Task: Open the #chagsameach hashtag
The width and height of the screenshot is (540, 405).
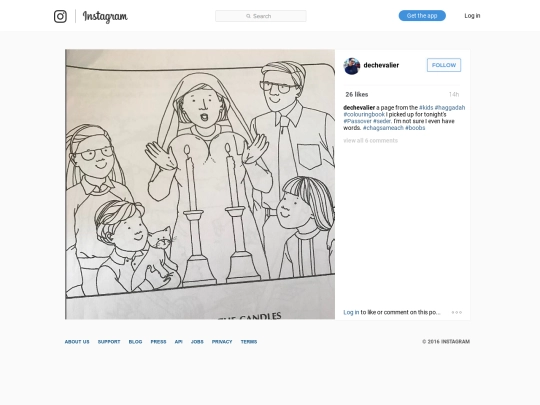Action: click(383, 128)
